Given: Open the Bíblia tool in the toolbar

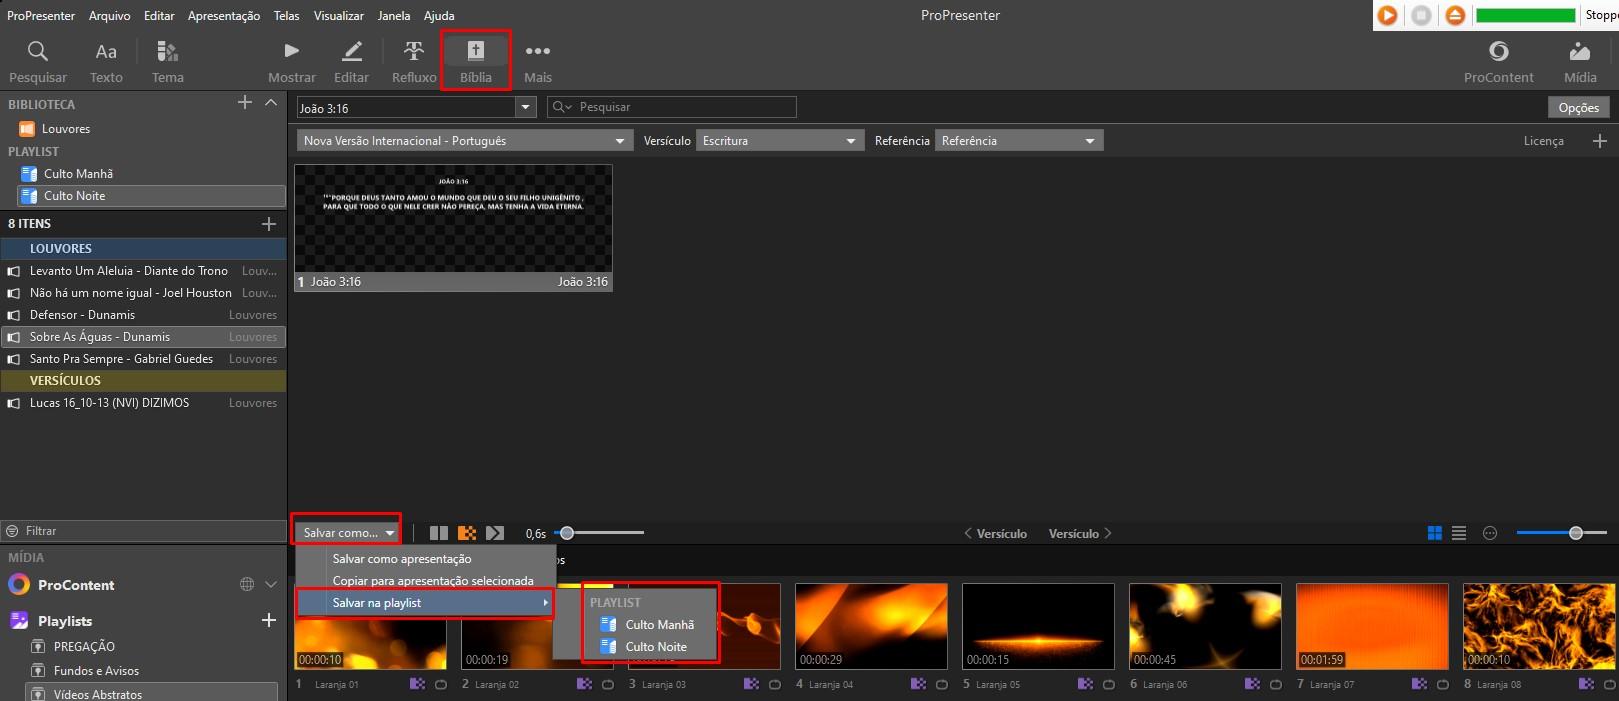Looking at the screenshot, I should [x=476, y=61].
